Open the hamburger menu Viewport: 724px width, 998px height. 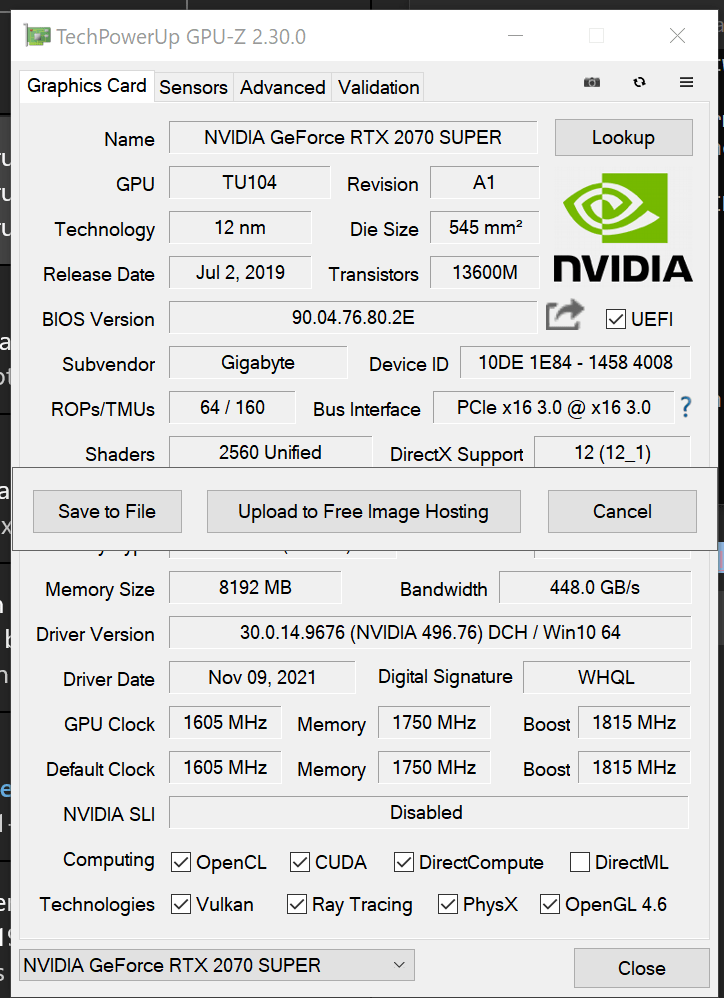tap(686, 83)
